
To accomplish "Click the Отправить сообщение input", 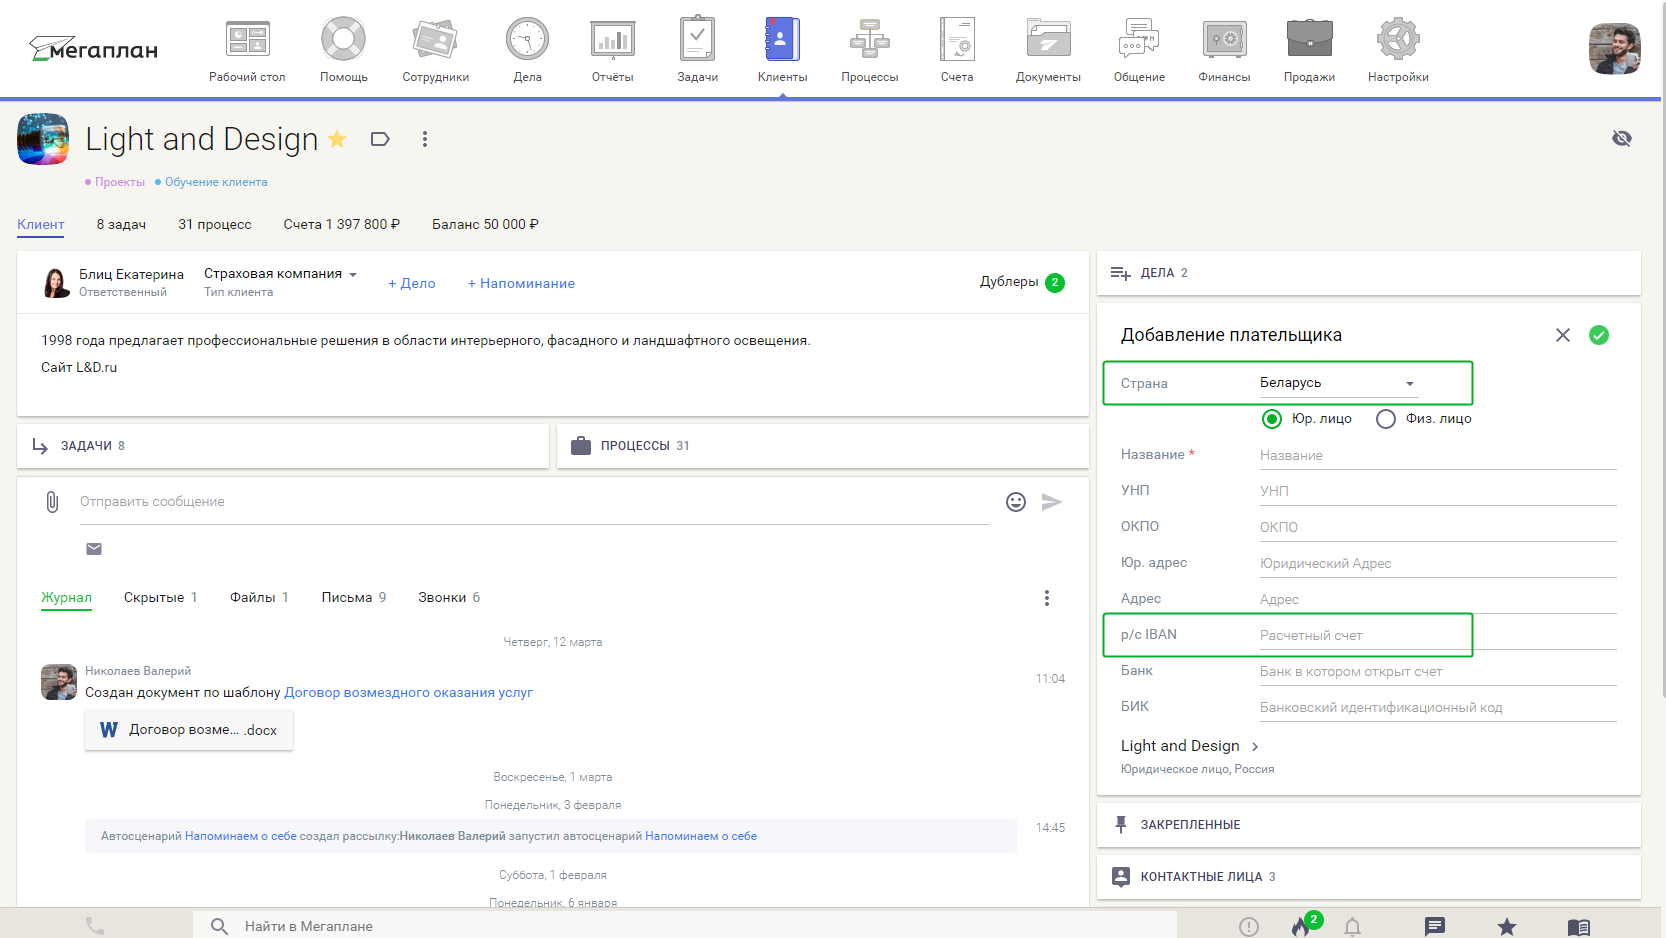I will (x=535, y=502).
